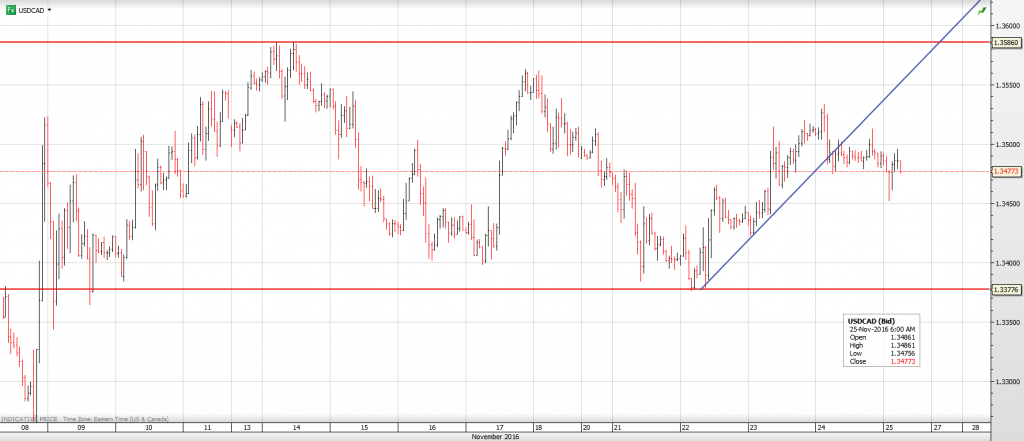Screen dimensions: 1024x441
Task: Click date 28 on the time axis
Action: point(976,427)
